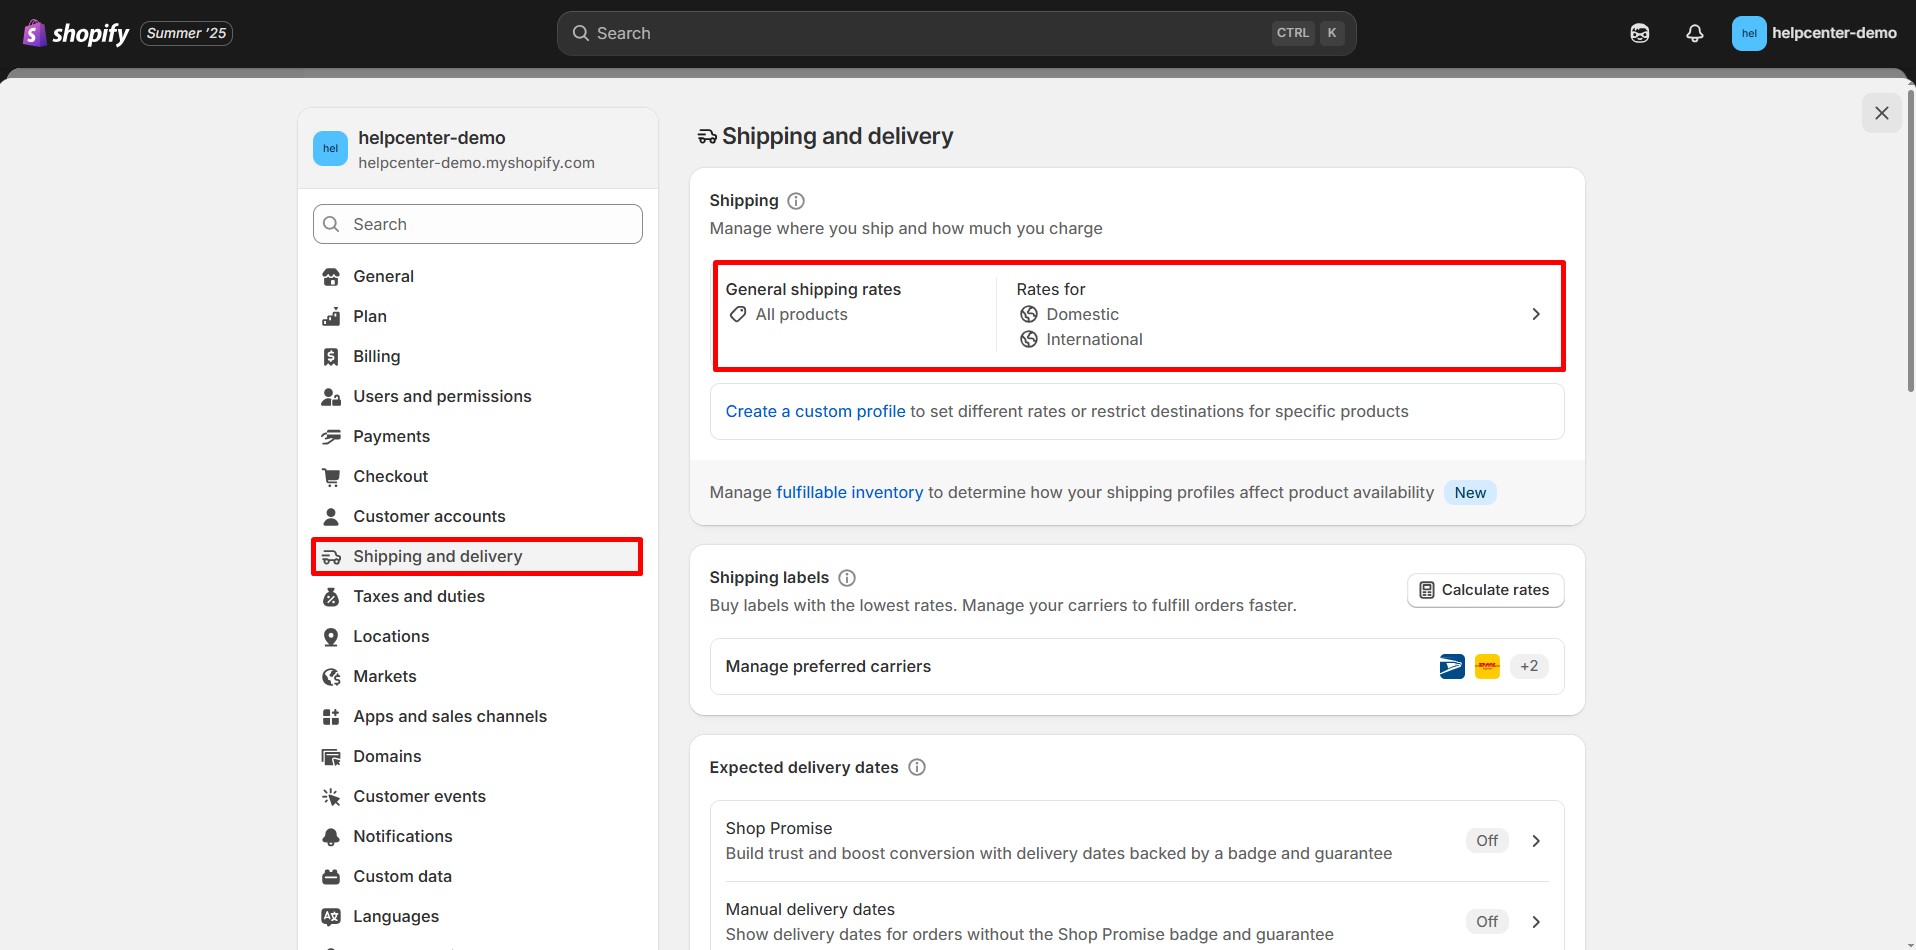The height and width of the screenshot is (950, 1916).
Task: Click the Shipping info tooltip icon
Action: pyautogui.click(x=795, y=200)
